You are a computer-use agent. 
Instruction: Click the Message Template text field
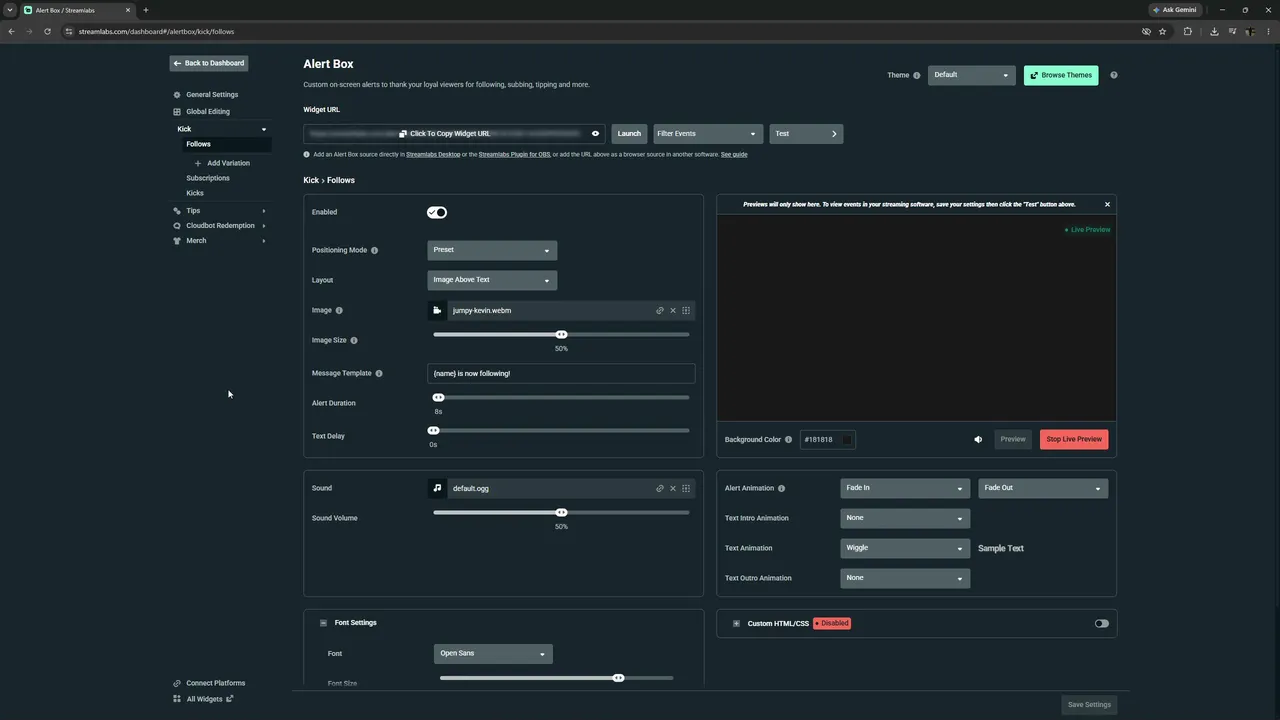point(561,373)
